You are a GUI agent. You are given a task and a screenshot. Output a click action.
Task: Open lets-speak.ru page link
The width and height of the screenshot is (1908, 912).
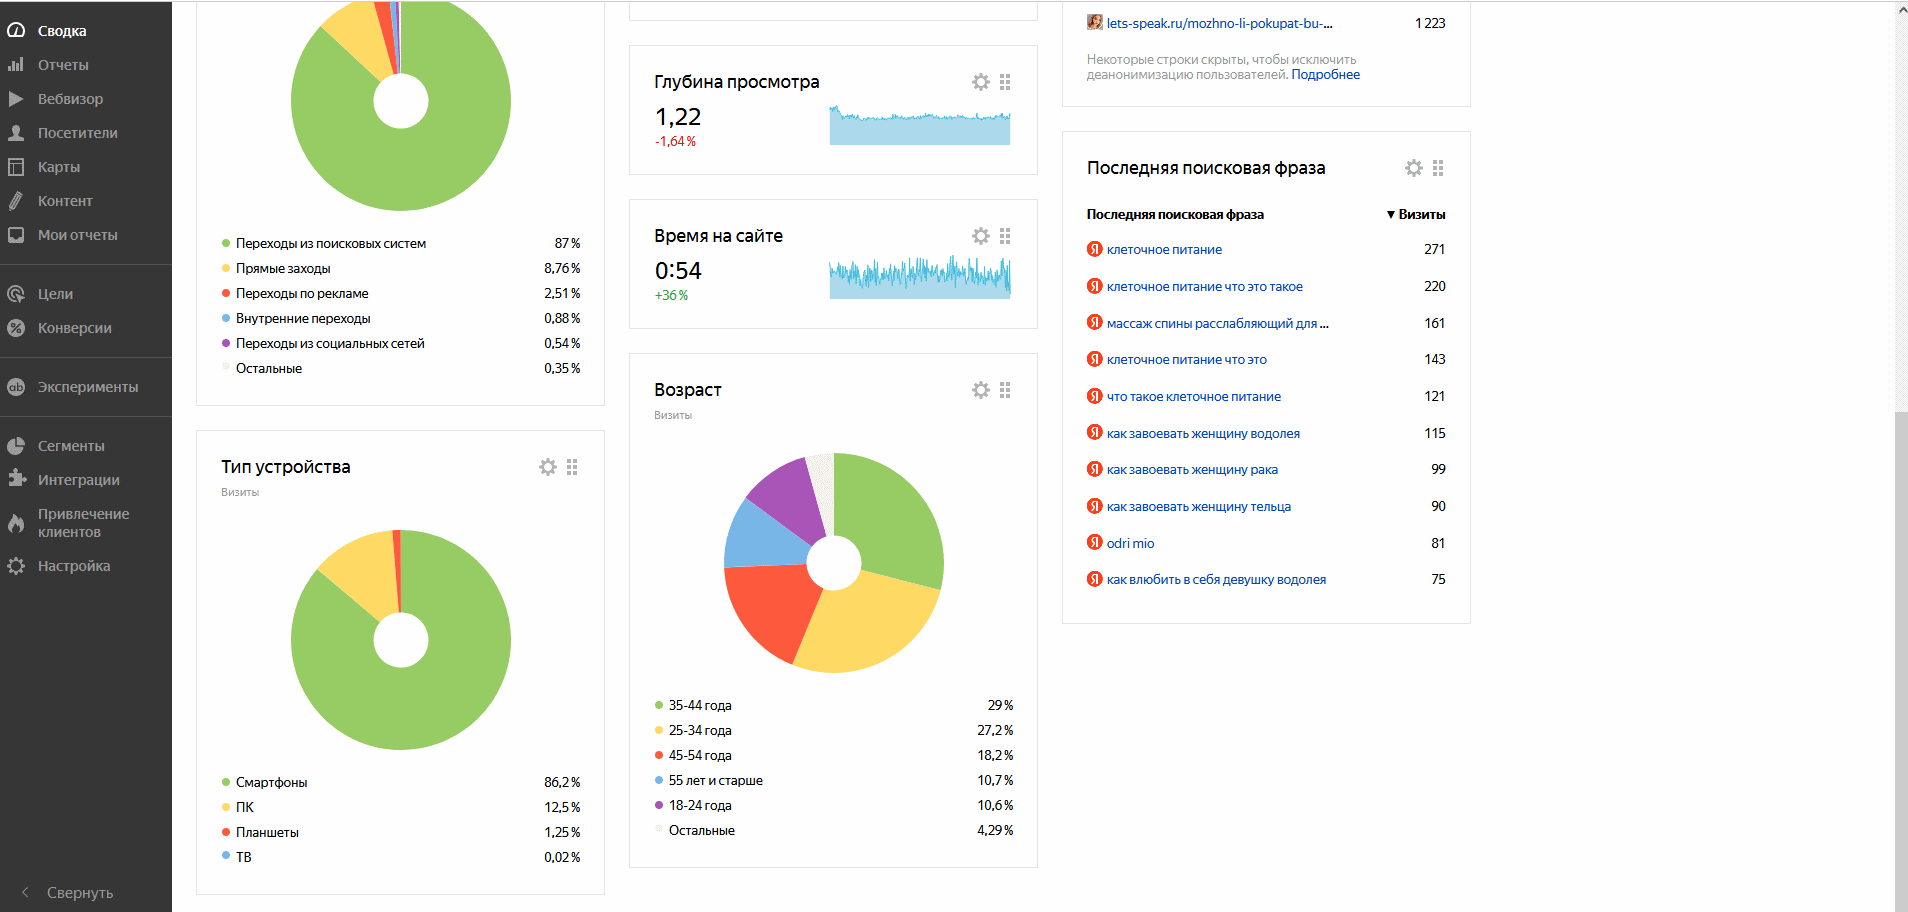coord(1219,23)
